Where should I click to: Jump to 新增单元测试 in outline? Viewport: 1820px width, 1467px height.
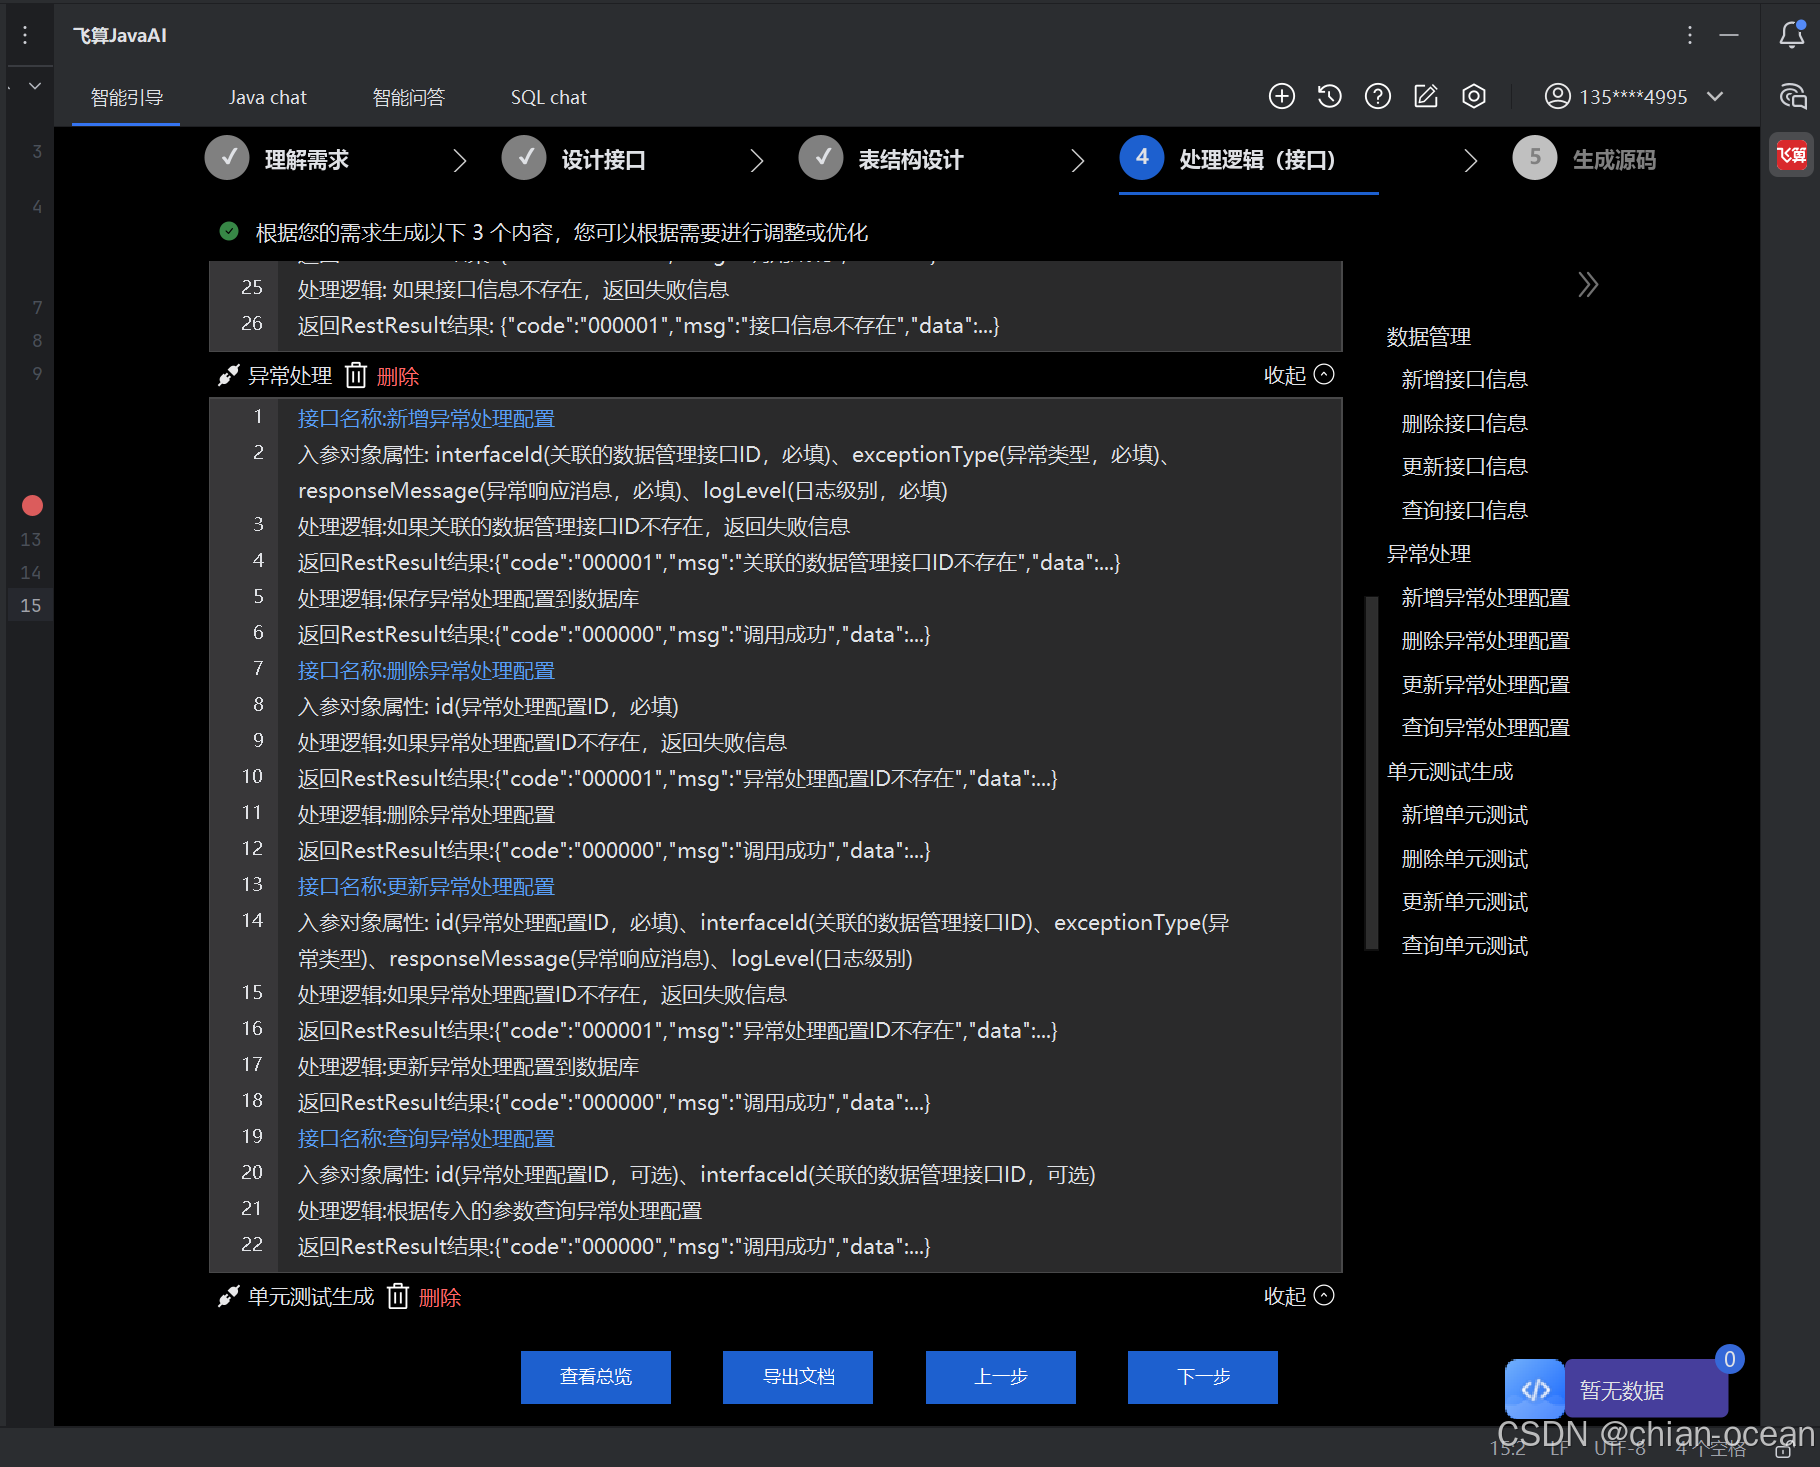(1464, 815)
